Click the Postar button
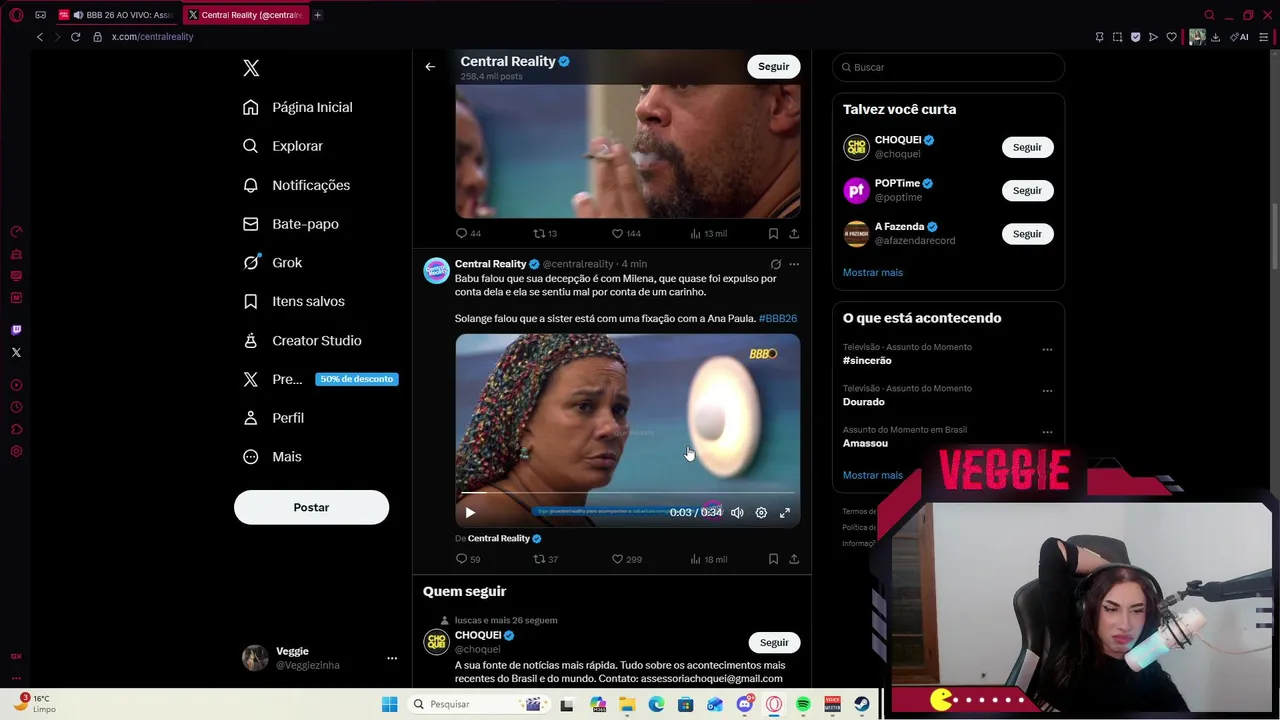Screen dimensions: 1280x720 point(311,507)
